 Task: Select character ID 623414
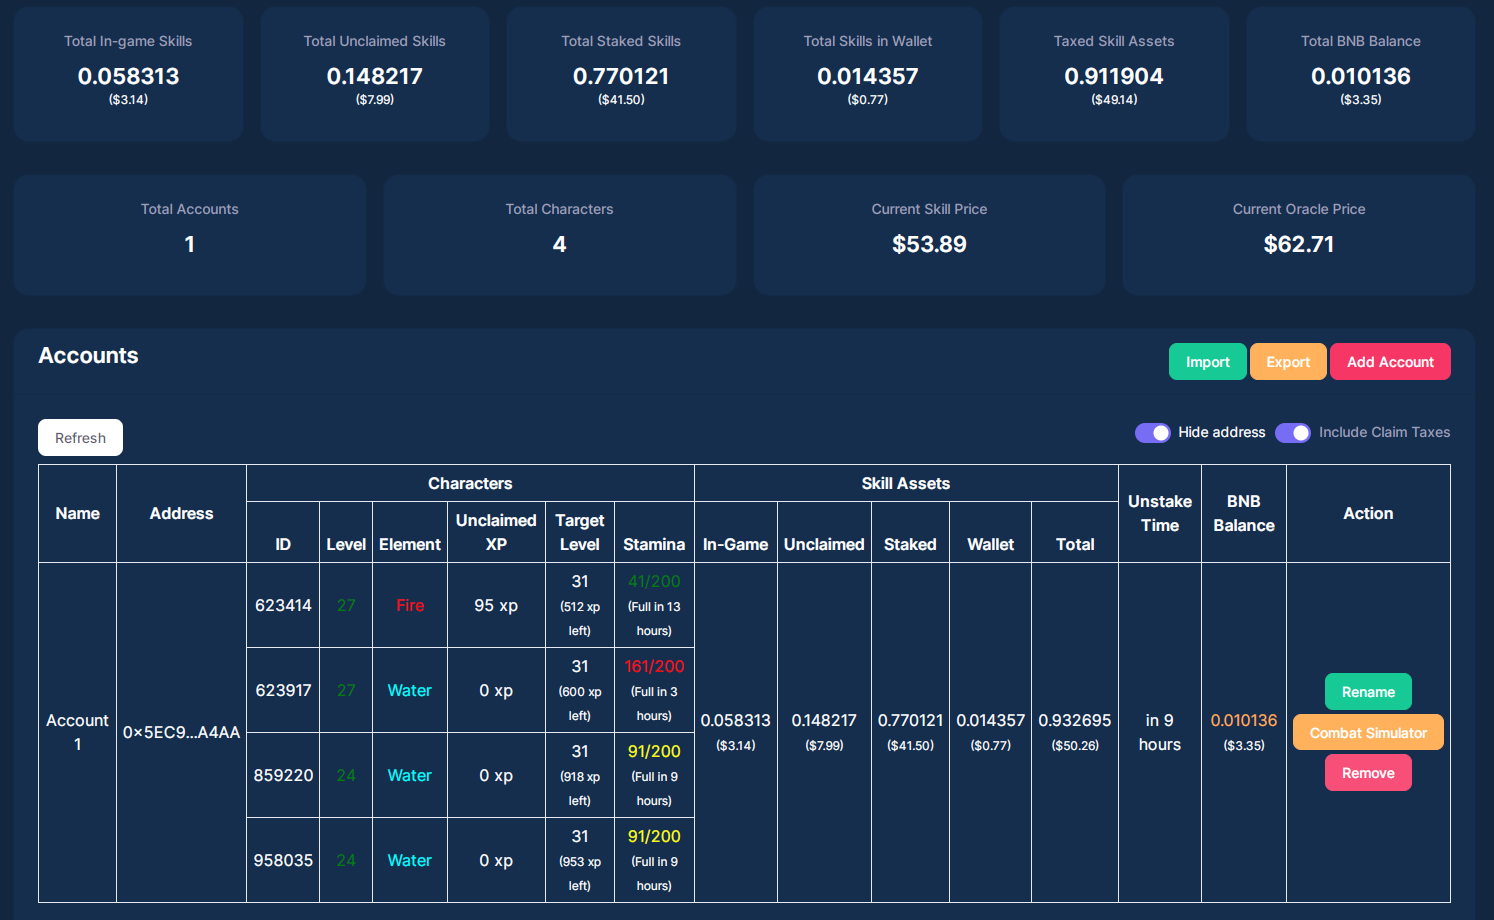283,605
